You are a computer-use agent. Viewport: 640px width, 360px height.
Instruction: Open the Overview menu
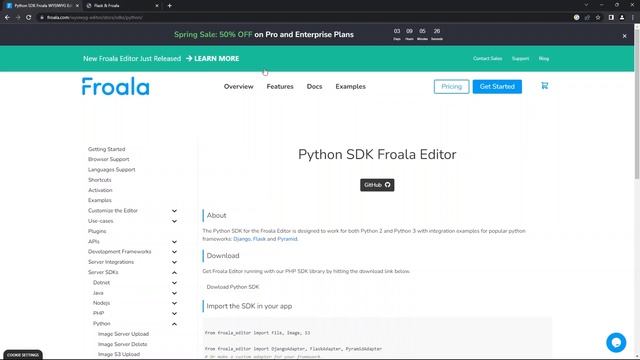point(238,87)
